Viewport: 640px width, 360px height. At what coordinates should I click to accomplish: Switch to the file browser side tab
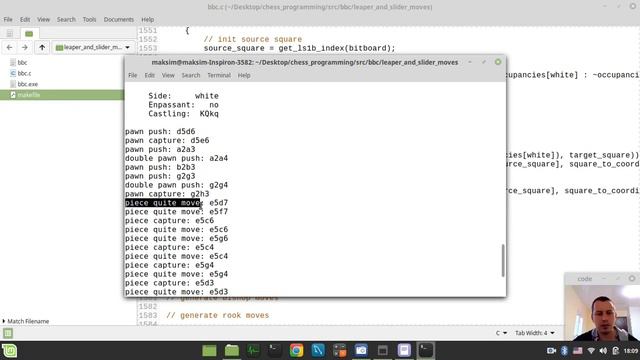point(29,33)
